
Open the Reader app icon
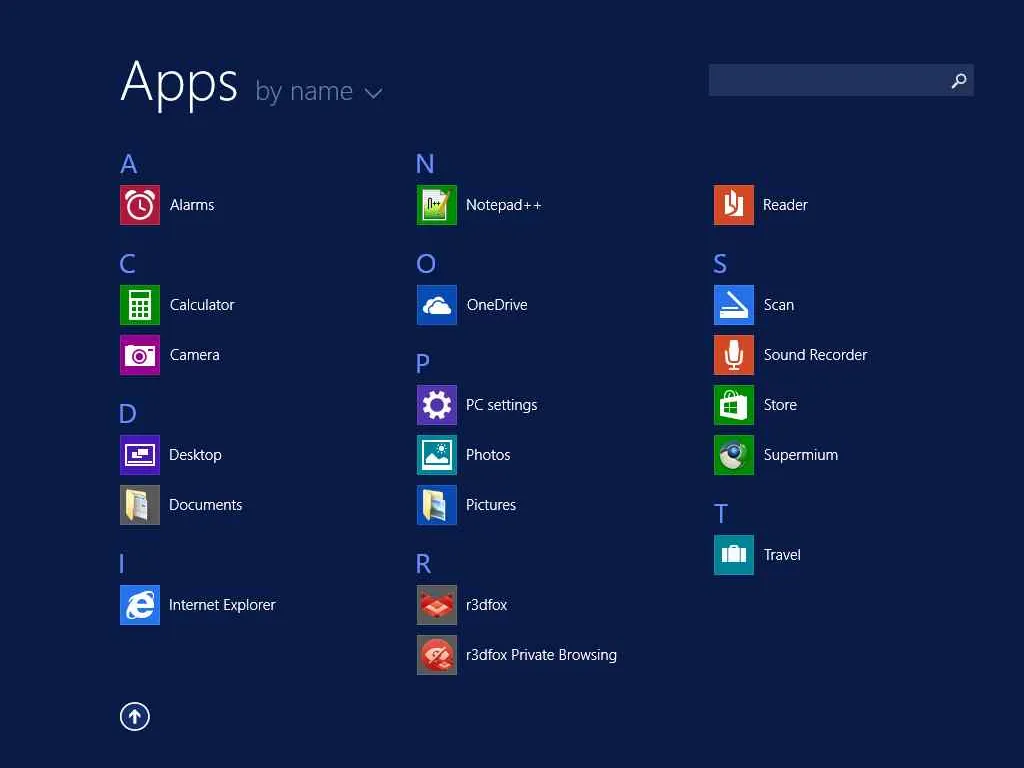[734, 205]
